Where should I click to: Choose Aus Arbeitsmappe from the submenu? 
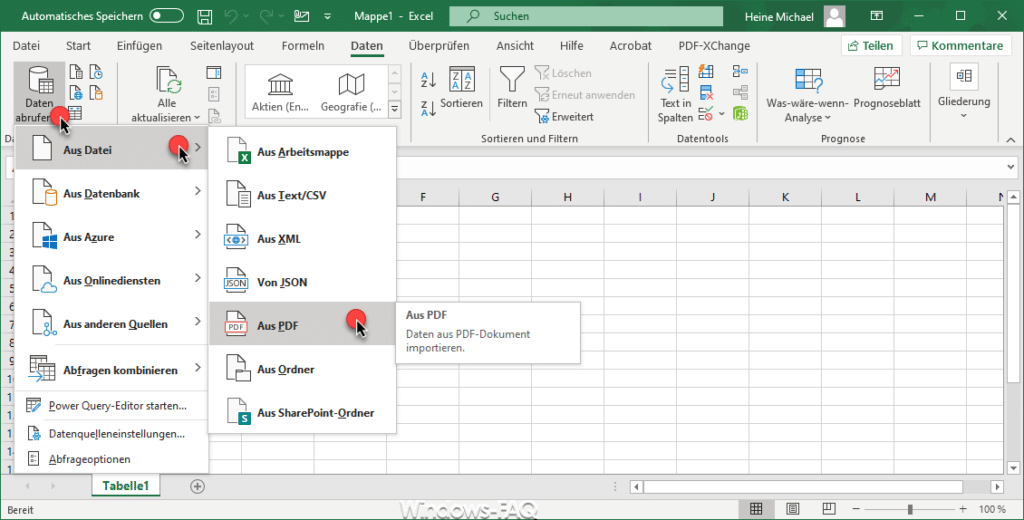pos(302,152)
